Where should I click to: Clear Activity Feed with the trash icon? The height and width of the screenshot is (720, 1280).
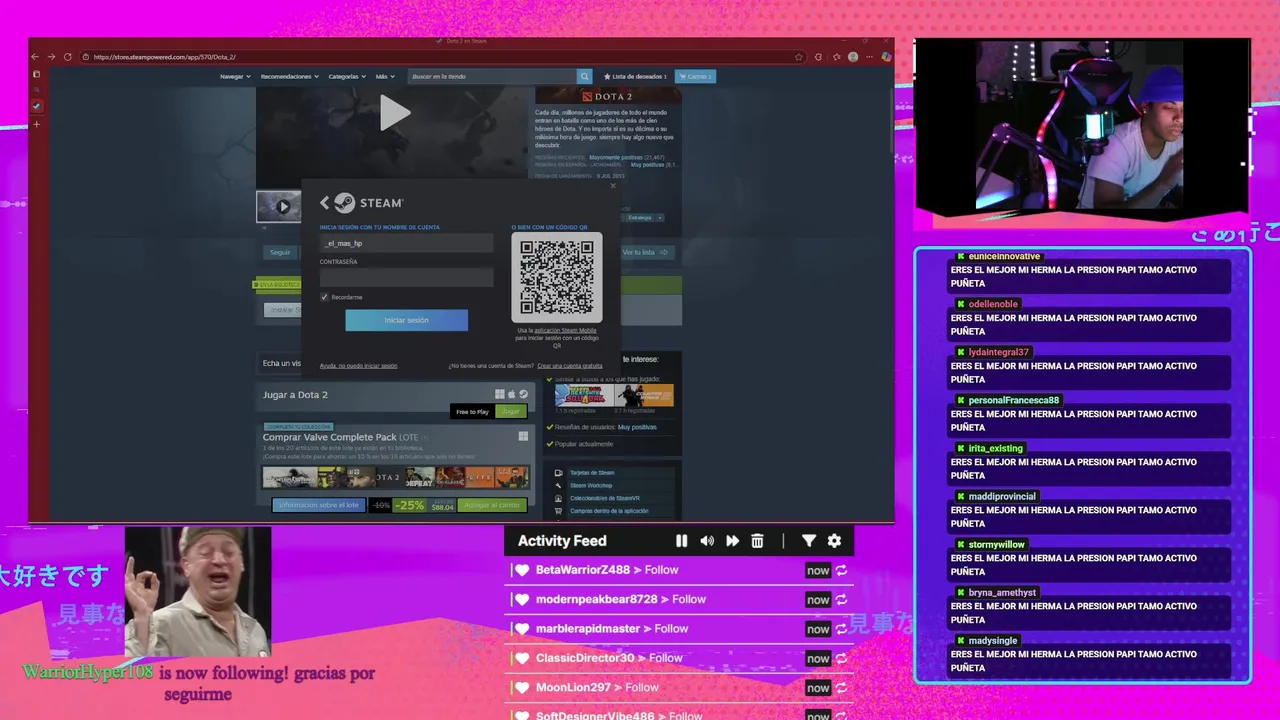click(757, 541)
